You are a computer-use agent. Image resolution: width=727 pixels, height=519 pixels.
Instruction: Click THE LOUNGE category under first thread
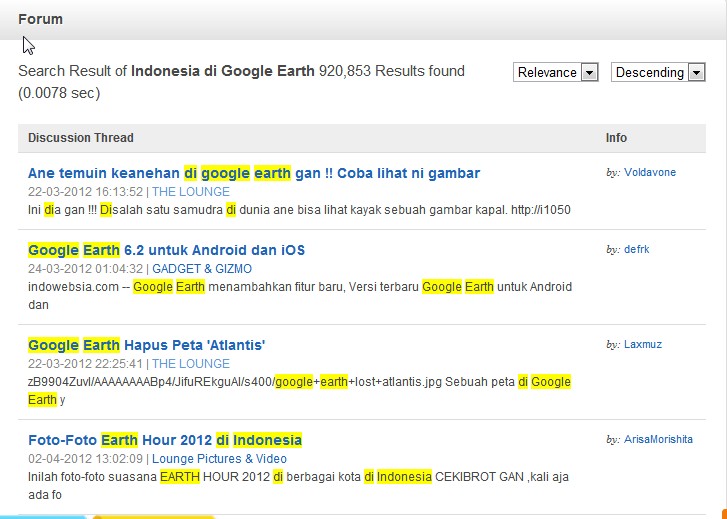click(191, 192)
